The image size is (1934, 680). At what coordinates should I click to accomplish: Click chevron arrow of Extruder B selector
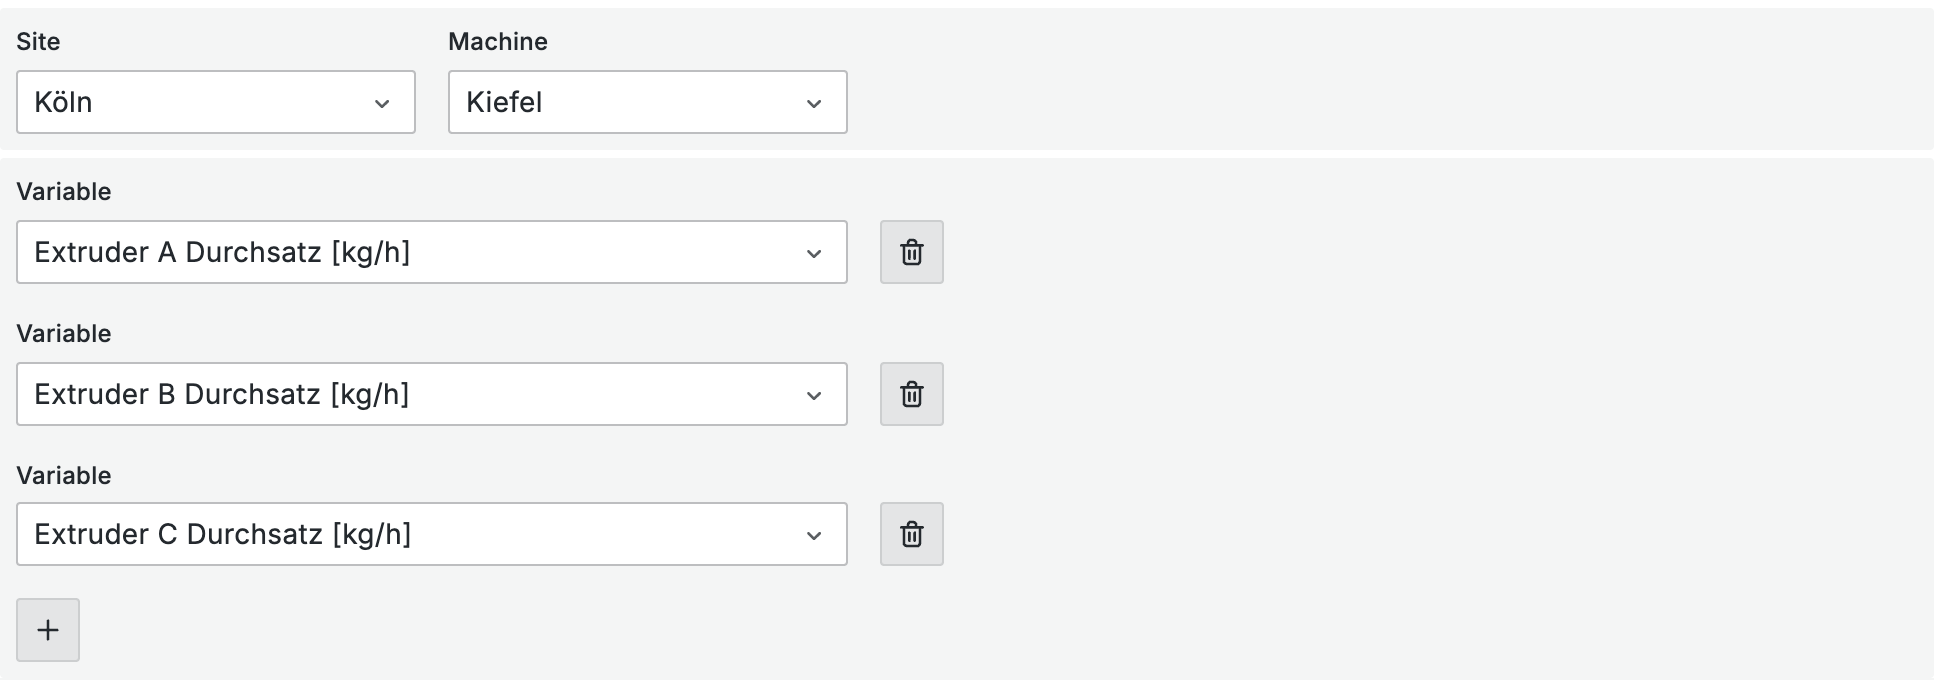click(x=814, y=395)
